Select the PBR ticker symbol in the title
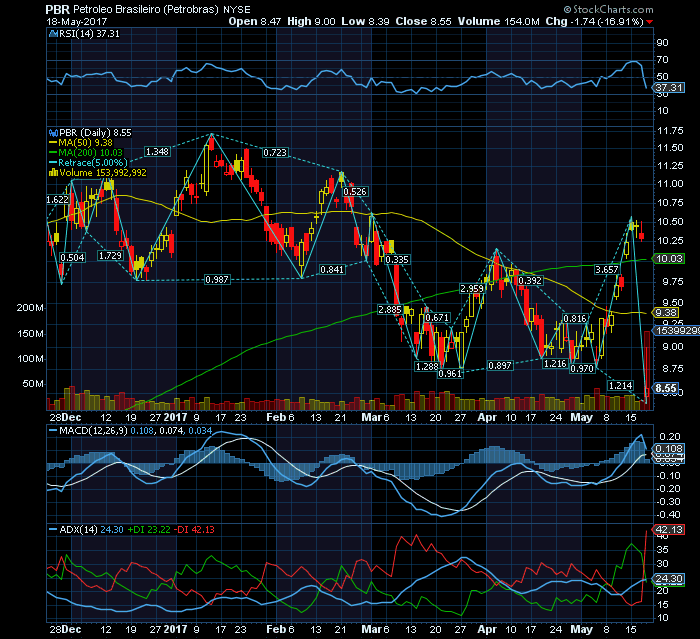700x639 pixels. pos(58,9)
